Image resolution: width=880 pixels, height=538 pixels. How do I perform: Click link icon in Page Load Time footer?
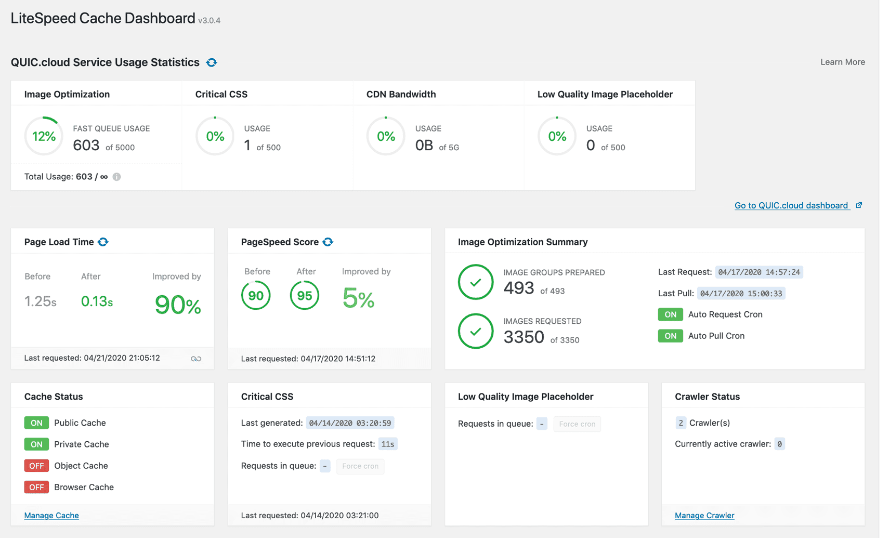pos(196,358)
